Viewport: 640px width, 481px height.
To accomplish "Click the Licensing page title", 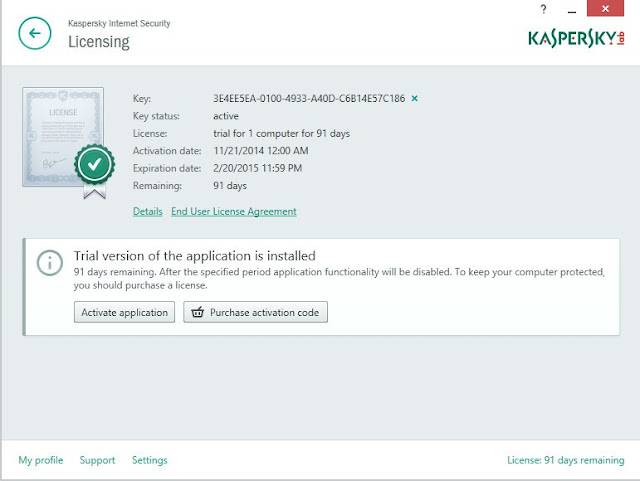I will [x=99, y=42].
